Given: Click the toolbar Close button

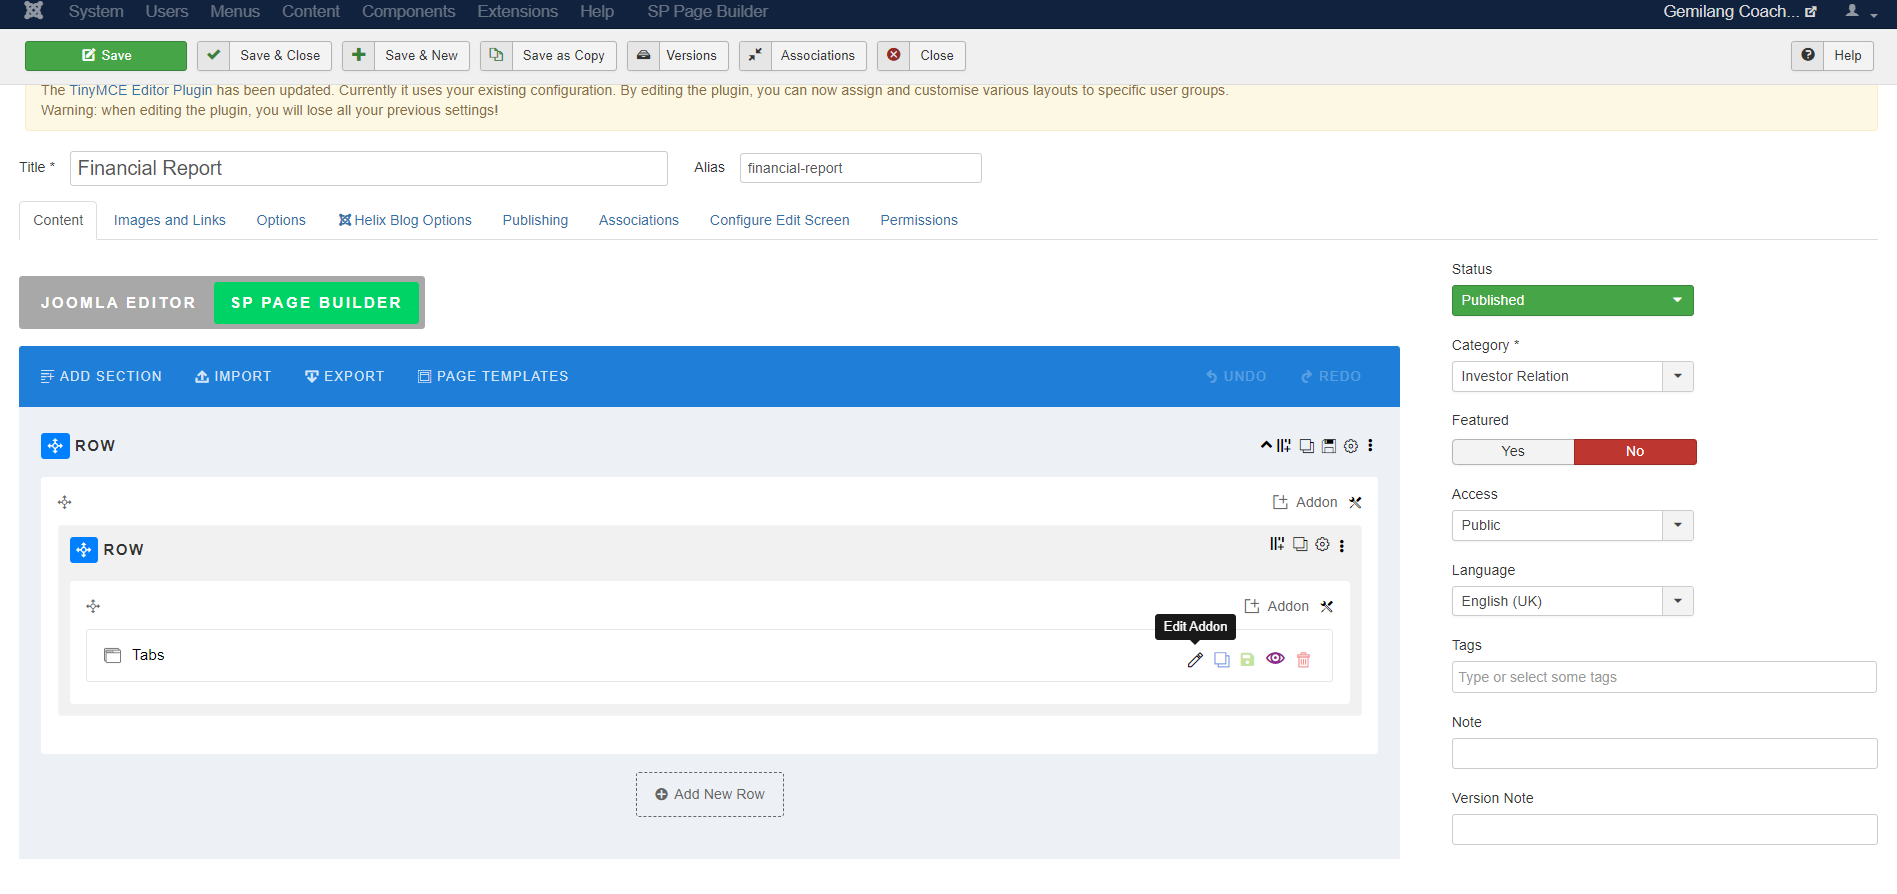Looking at the screenshot, I should point(921,55).
